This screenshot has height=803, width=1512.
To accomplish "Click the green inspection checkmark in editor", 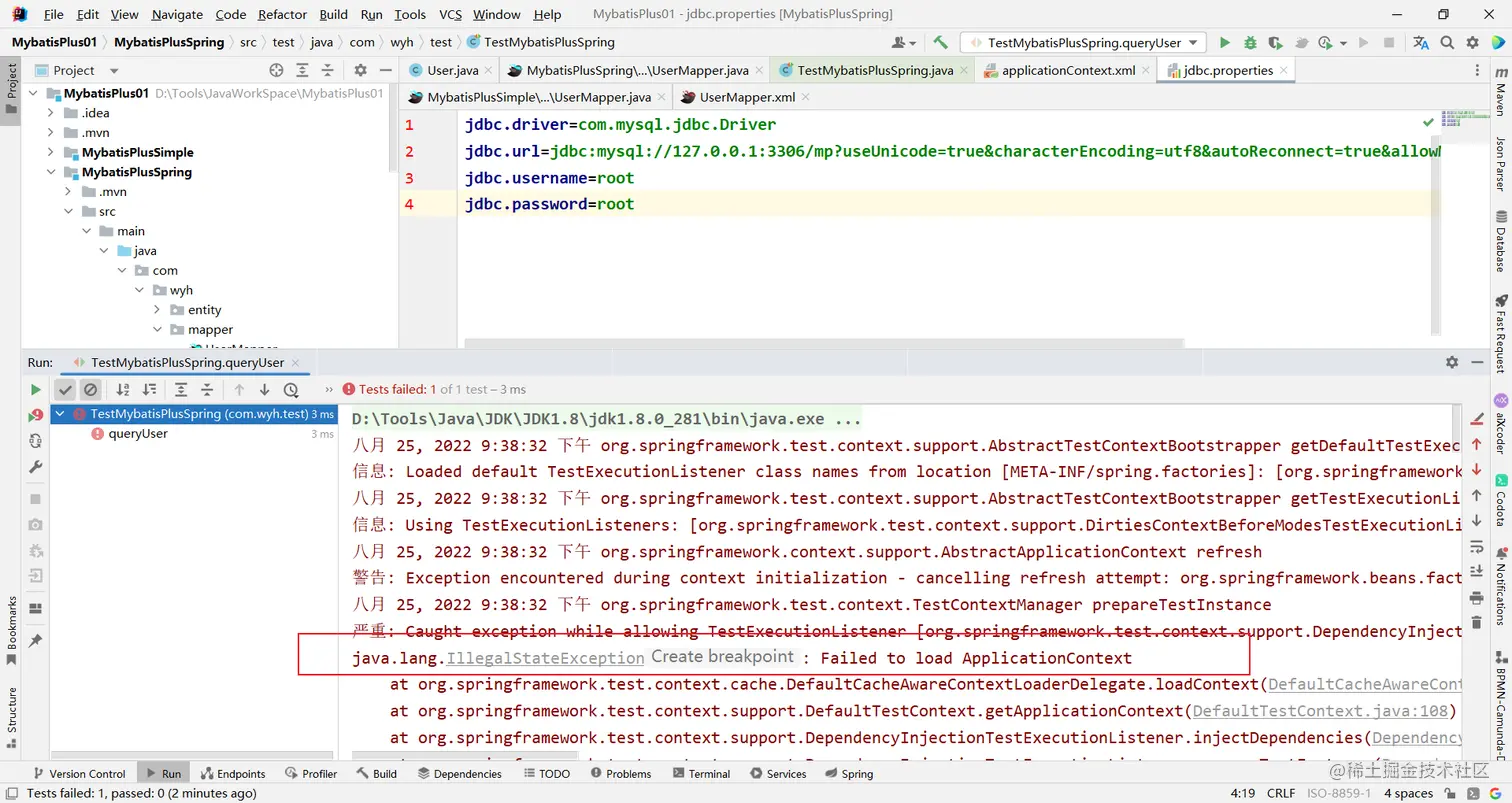I will 1428,122.
